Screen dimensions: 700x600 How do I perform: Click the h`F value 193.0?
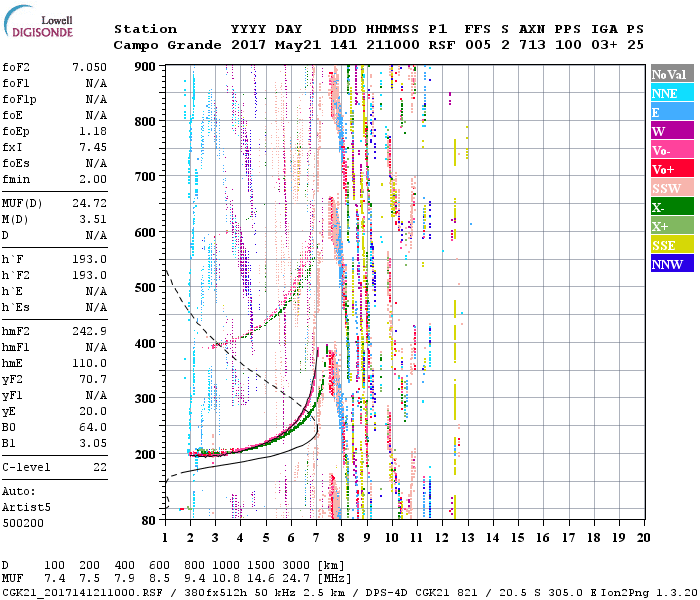pyautogui.click(x=89, y=259)
